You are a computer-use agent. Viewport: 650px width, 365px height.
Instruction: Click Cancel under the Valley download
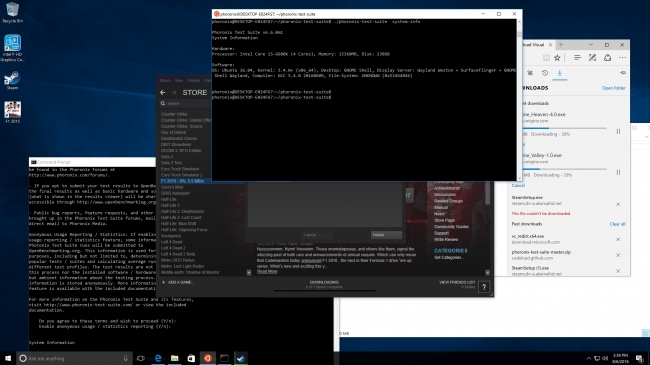[518, 185]
